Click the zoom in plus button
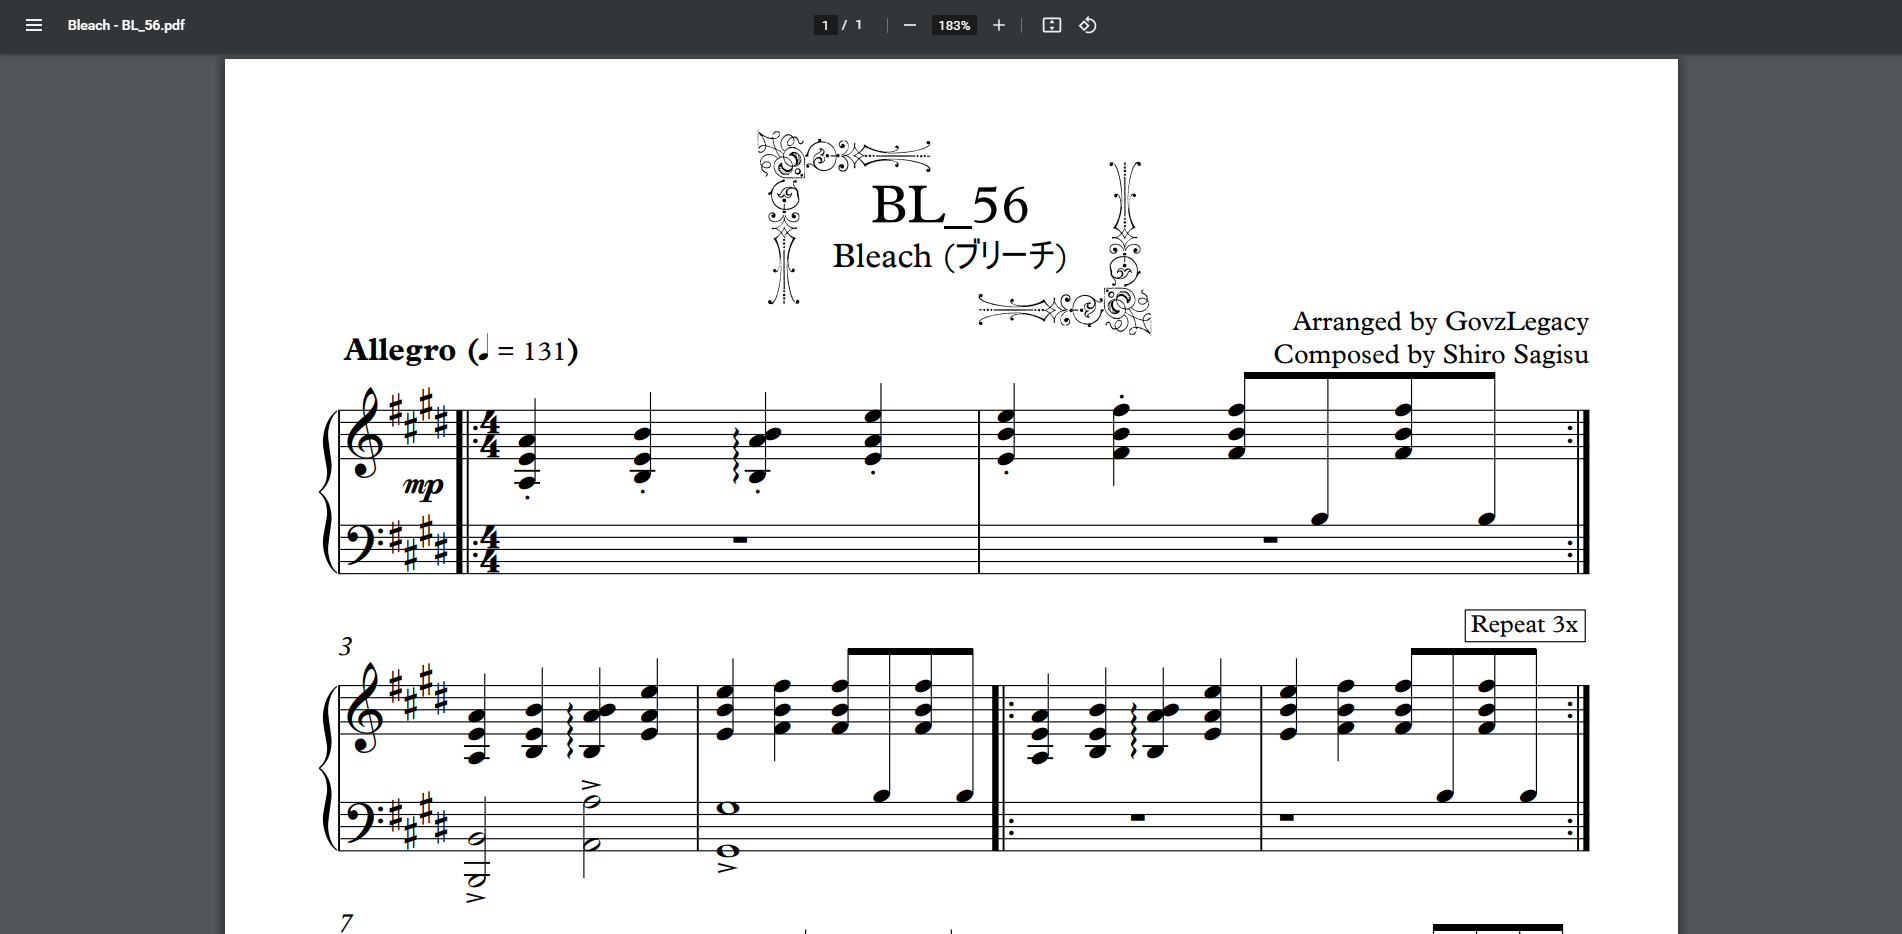 point(998,25)
